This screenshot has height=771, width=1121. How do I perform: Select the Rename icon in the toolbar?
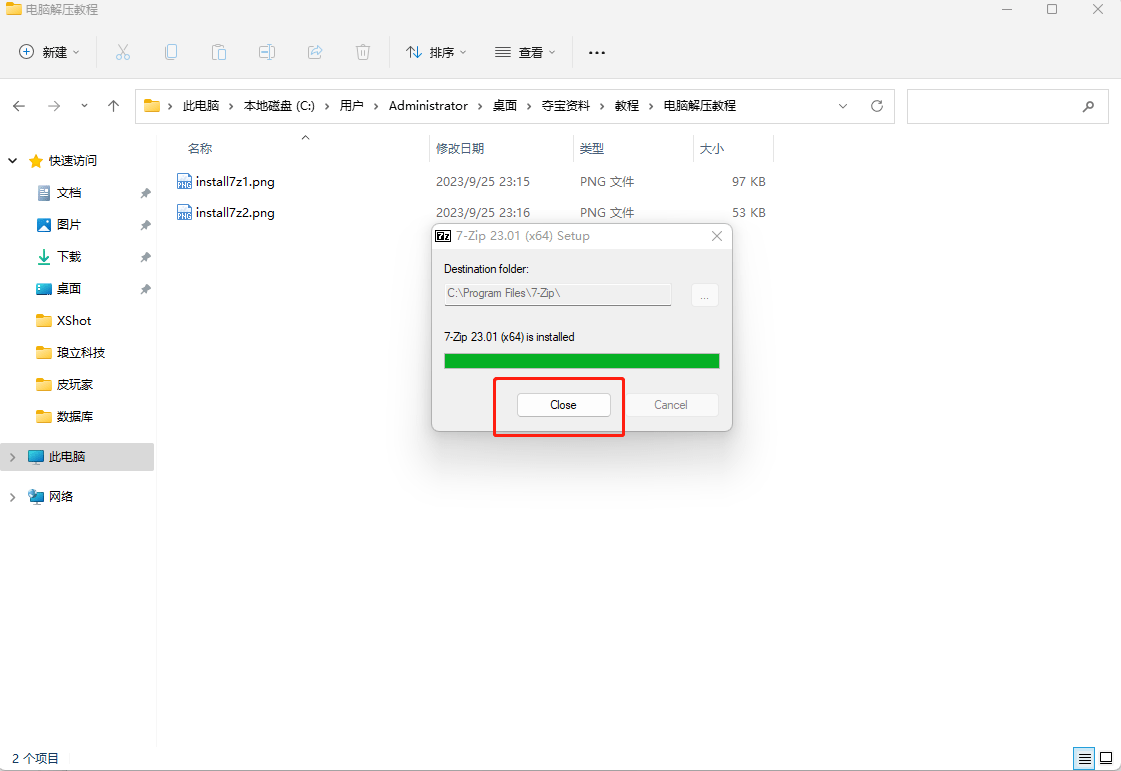(266, 52)
